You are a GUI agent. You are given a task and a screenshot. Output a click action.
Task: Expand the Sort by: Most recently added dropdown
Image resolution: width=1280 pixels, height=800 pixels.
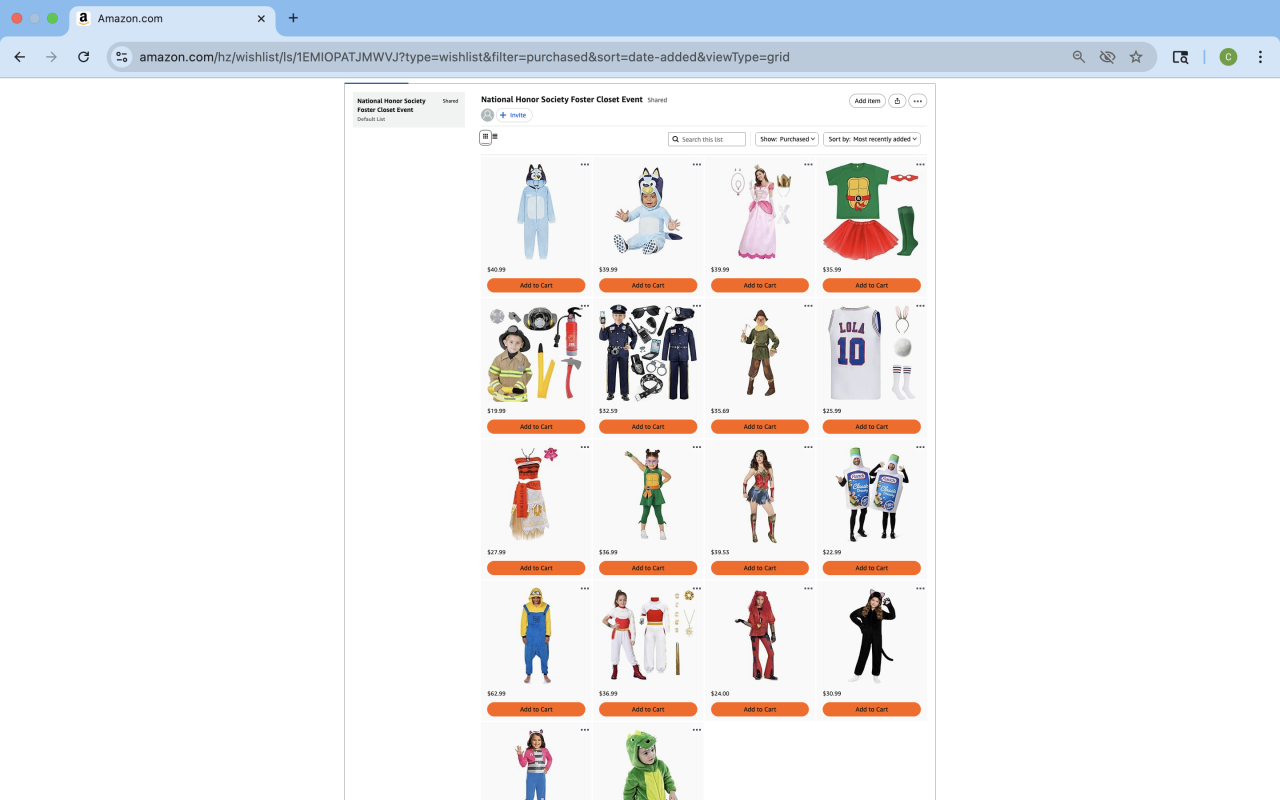872,139
